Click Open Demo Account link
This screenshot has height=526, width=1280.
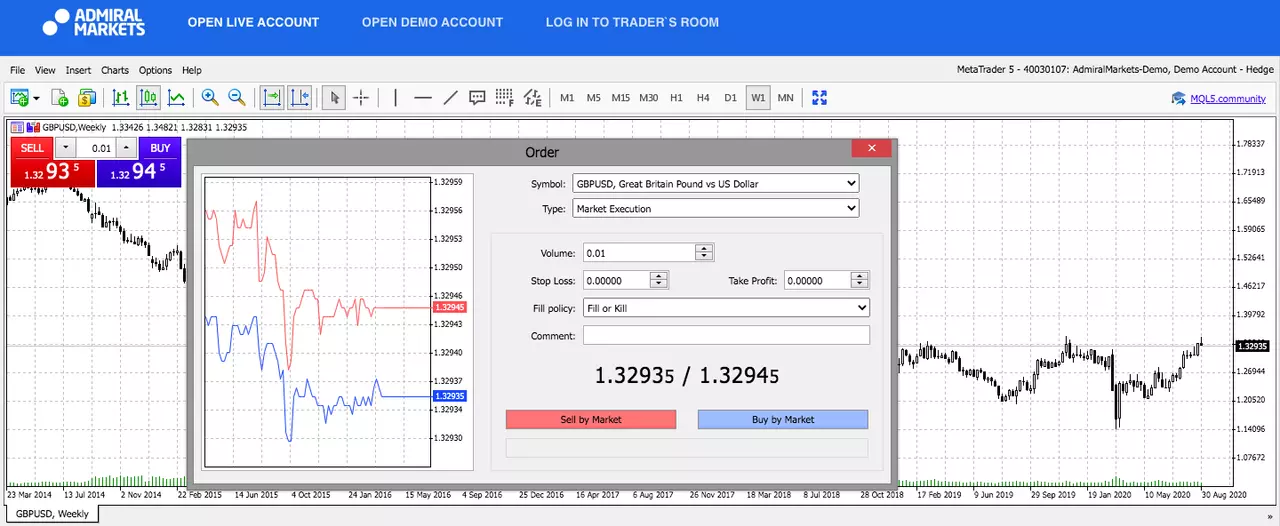[x=433, y=22]
